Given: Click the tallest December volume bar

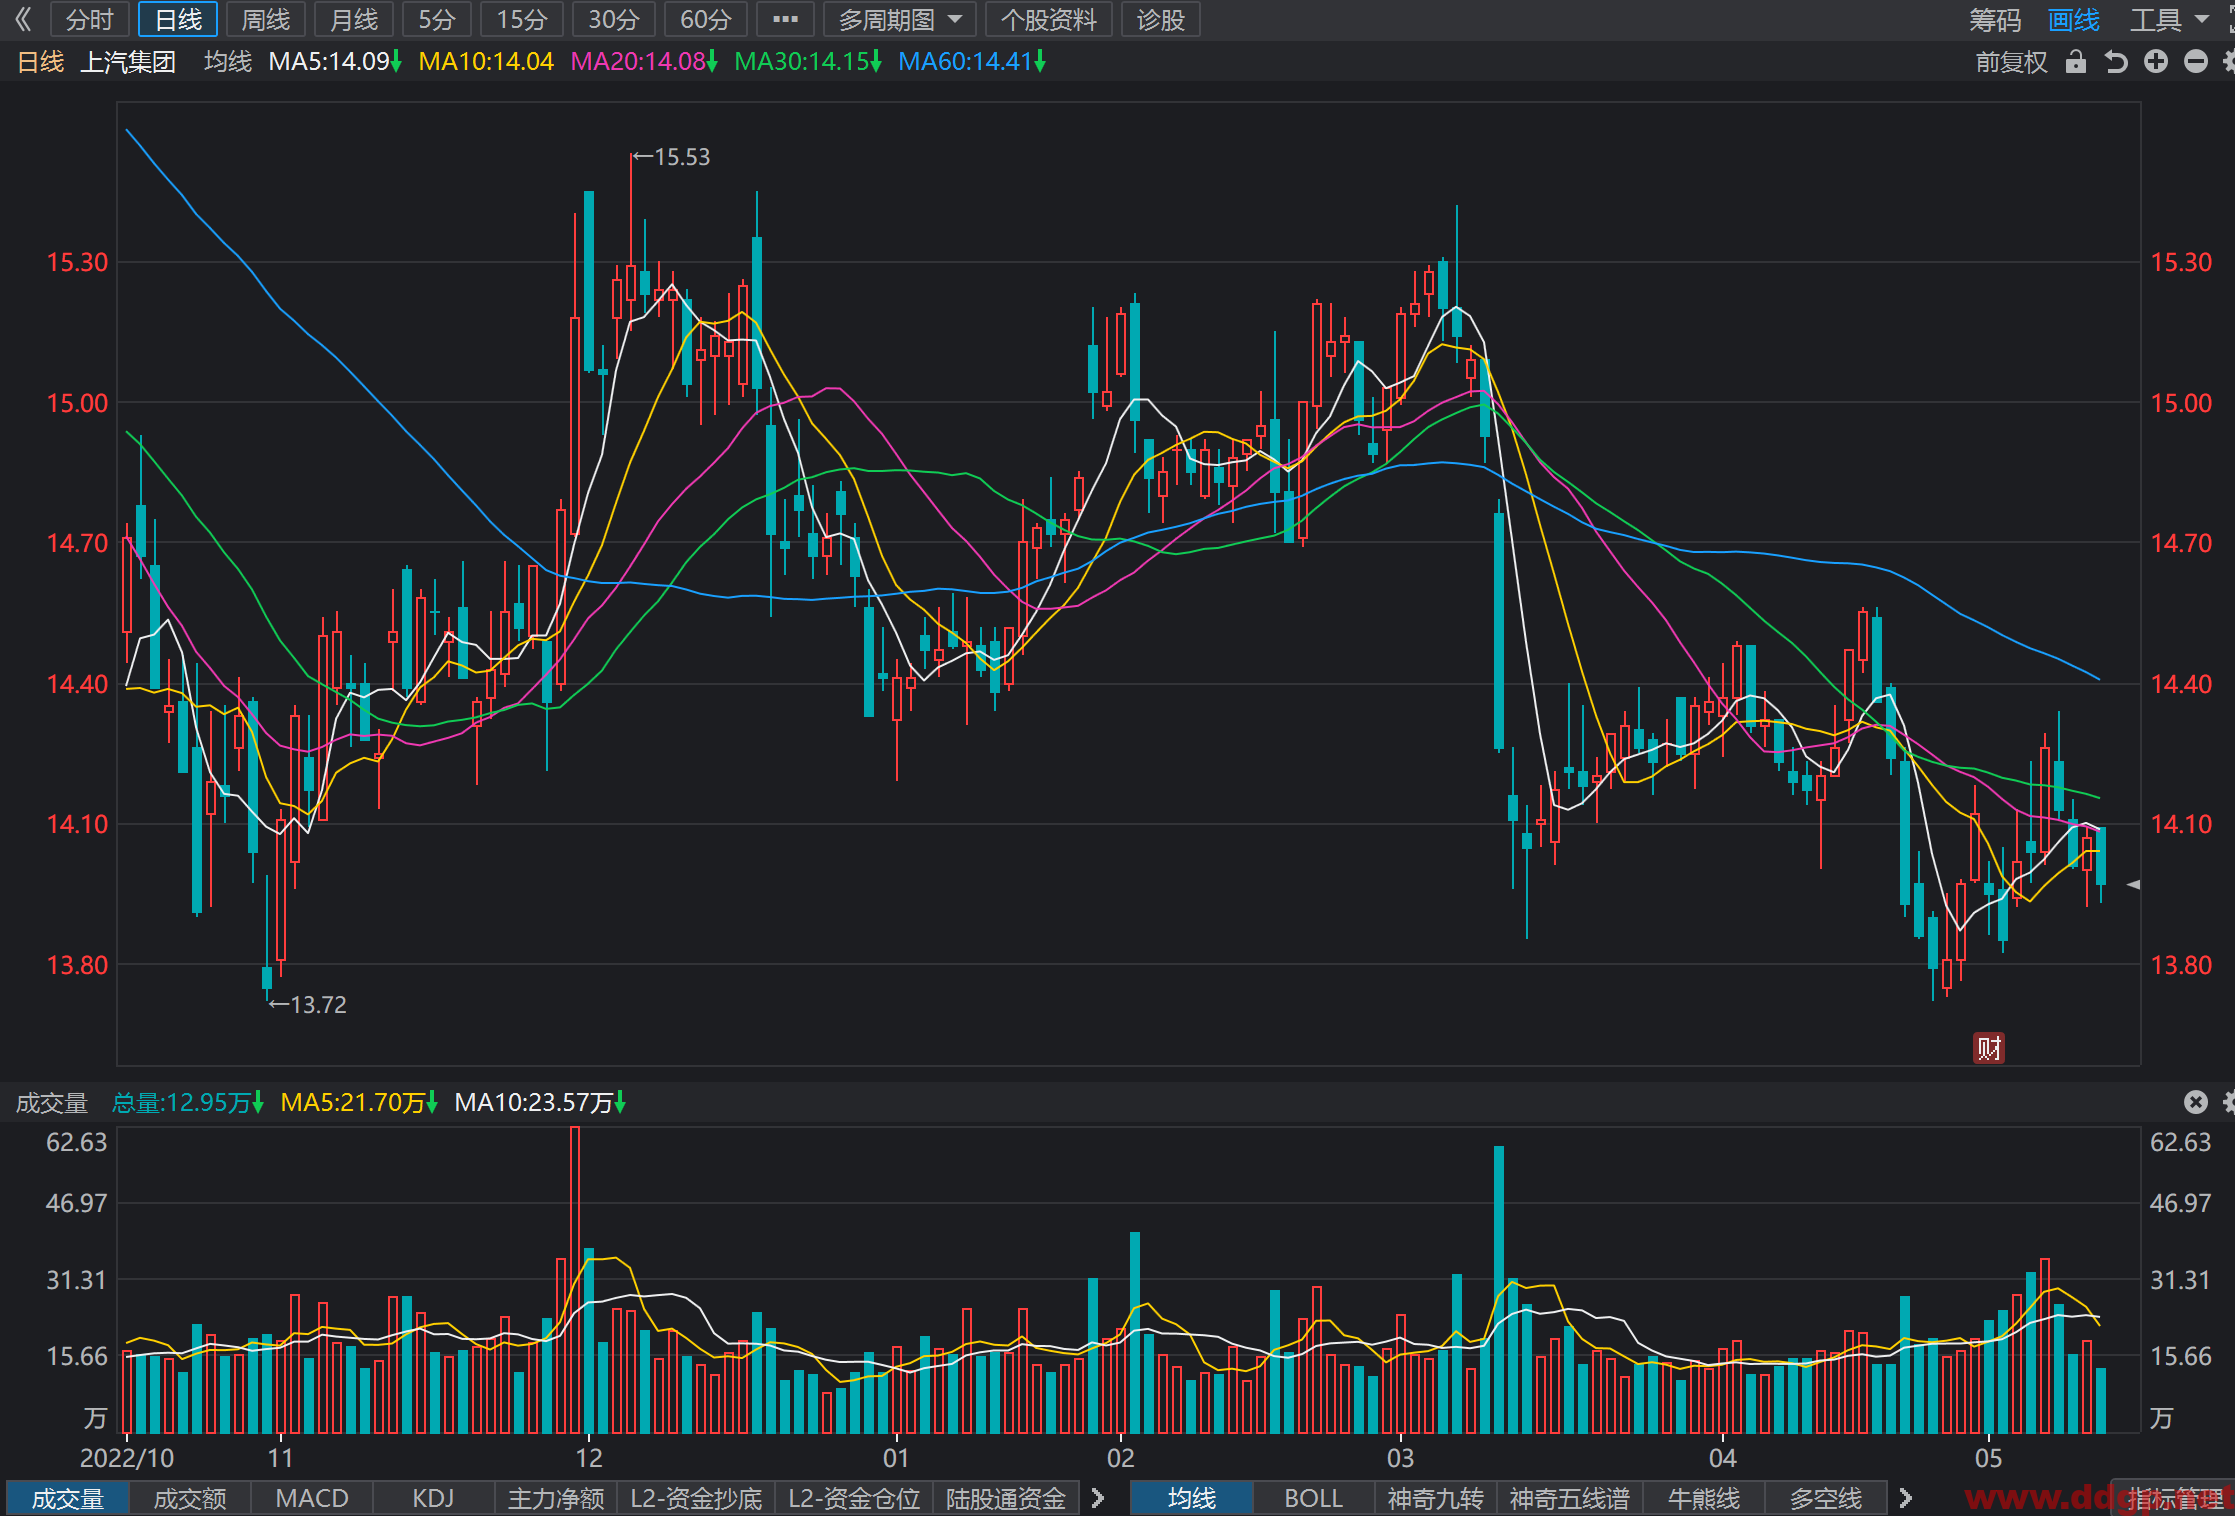Looking at the screenshot, I should coord(575,1279).
